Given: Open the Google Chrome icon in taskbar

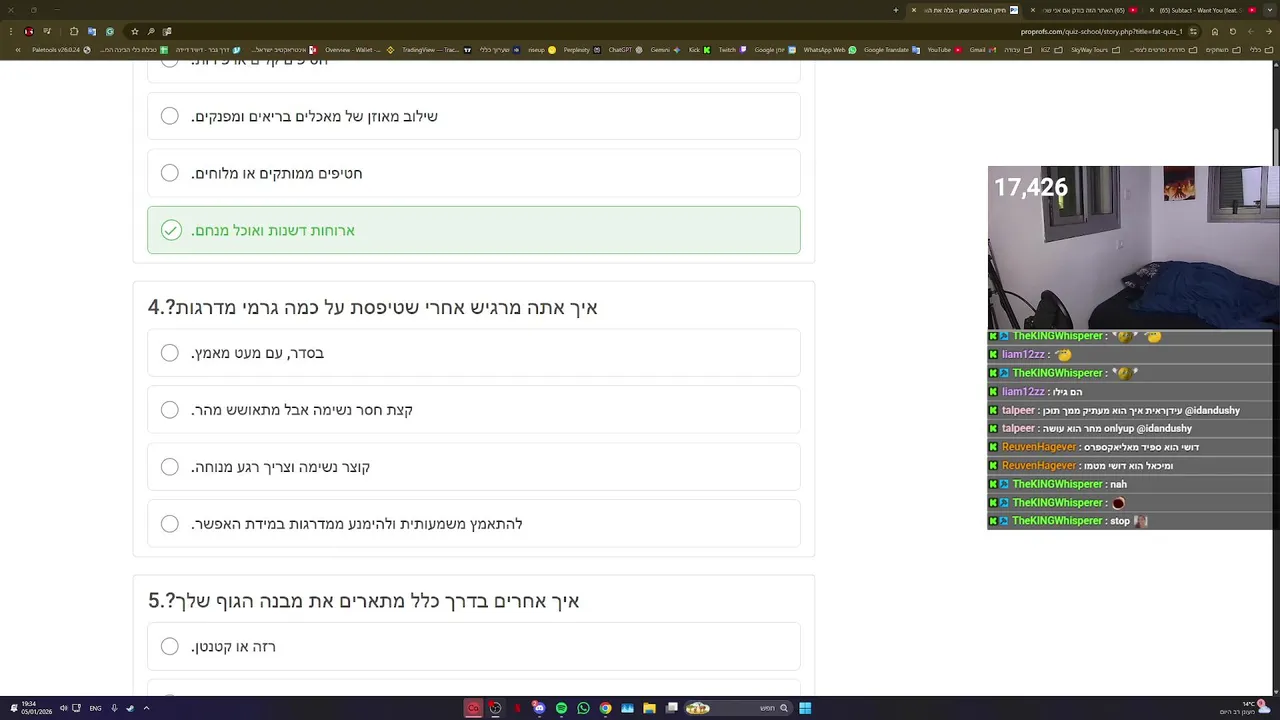Looking at the screenshot, I should pos(605,708).
